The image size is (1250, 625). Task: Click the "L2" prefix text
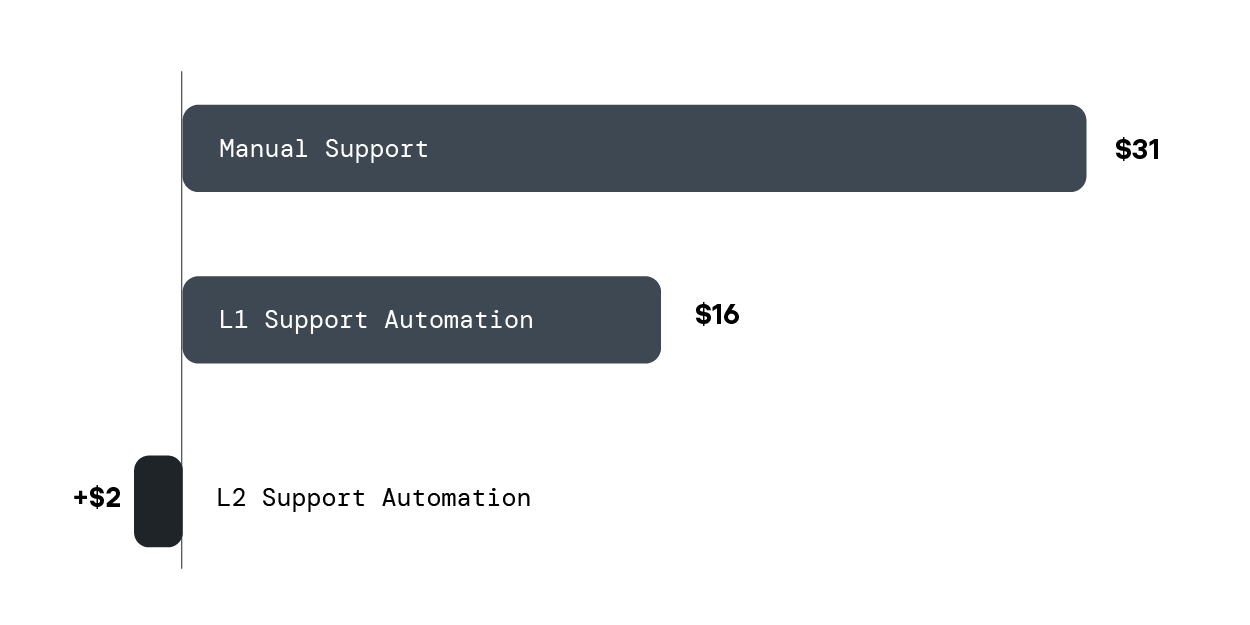coord(231,498)
